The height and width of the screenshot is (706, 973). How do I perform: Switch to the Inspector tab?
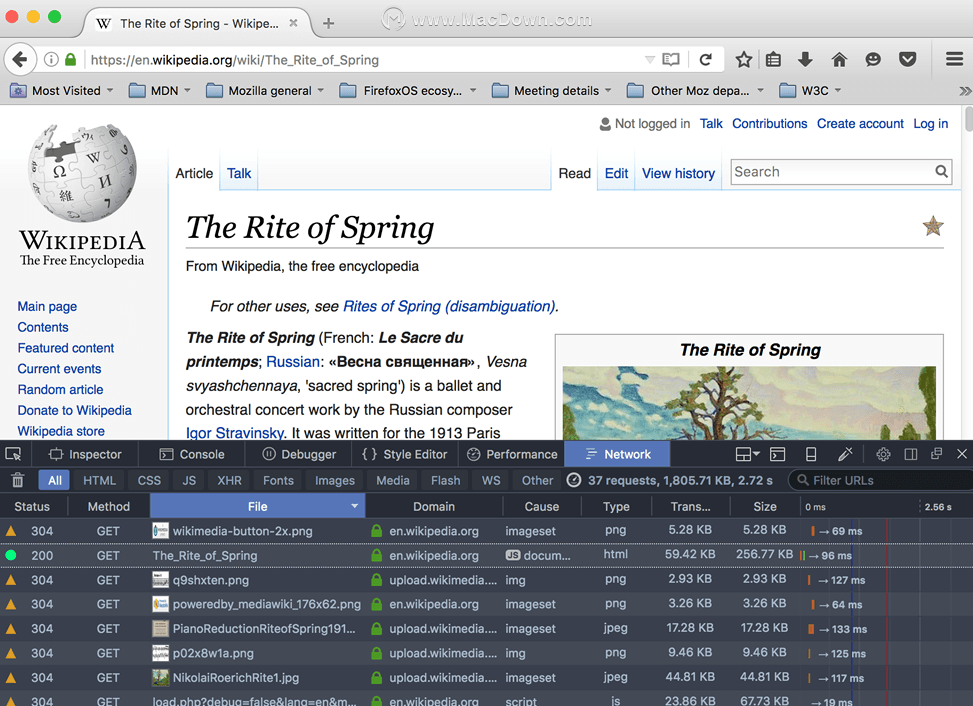85,454
